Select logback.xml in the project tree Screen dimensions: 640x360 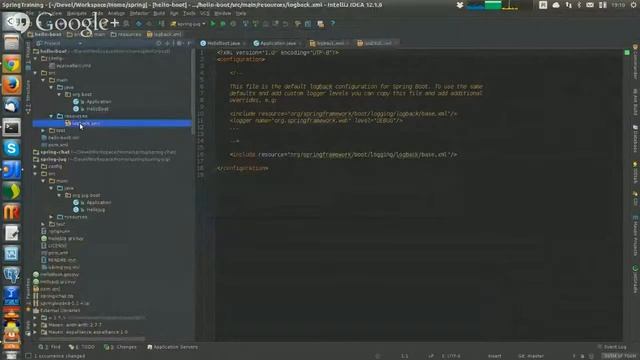112,123
